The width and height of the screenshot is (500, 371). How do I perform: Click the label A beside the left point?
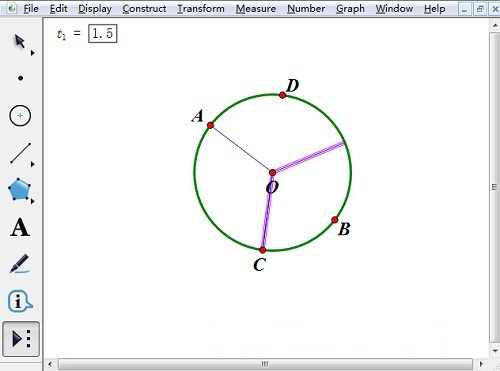198,116
